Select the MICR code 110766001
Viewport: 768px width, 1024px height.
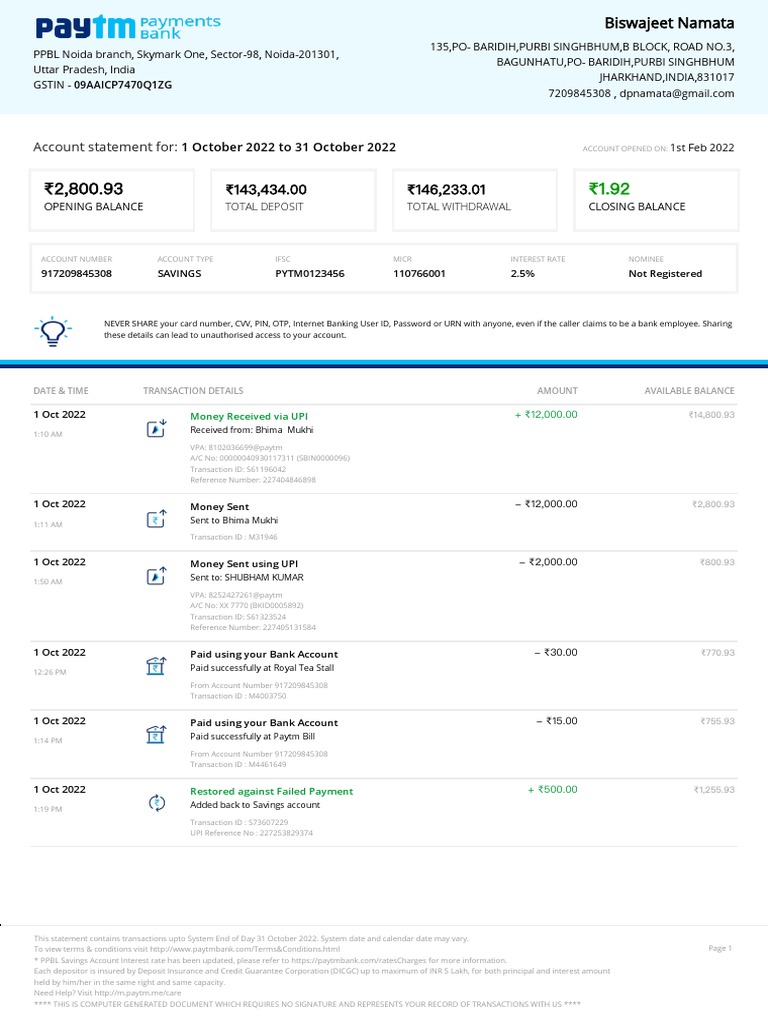coord(419,274)
